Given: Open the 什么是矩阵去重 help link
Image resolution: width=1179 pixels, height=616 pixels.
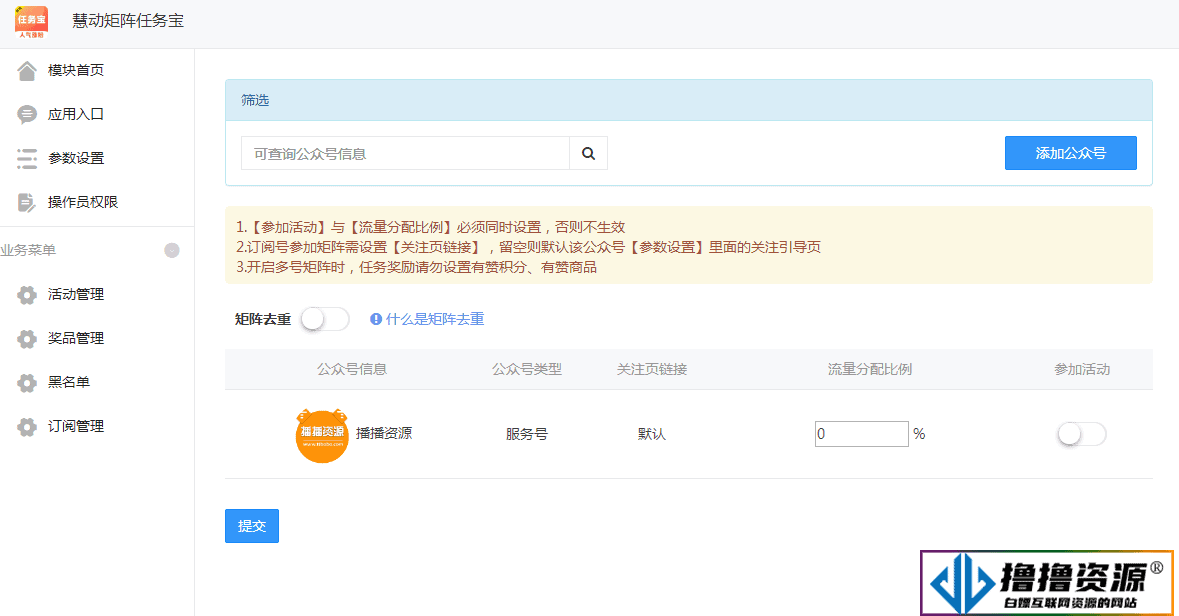Looking at the screenshot, I should pyautogui.click(x=435, y=319).
